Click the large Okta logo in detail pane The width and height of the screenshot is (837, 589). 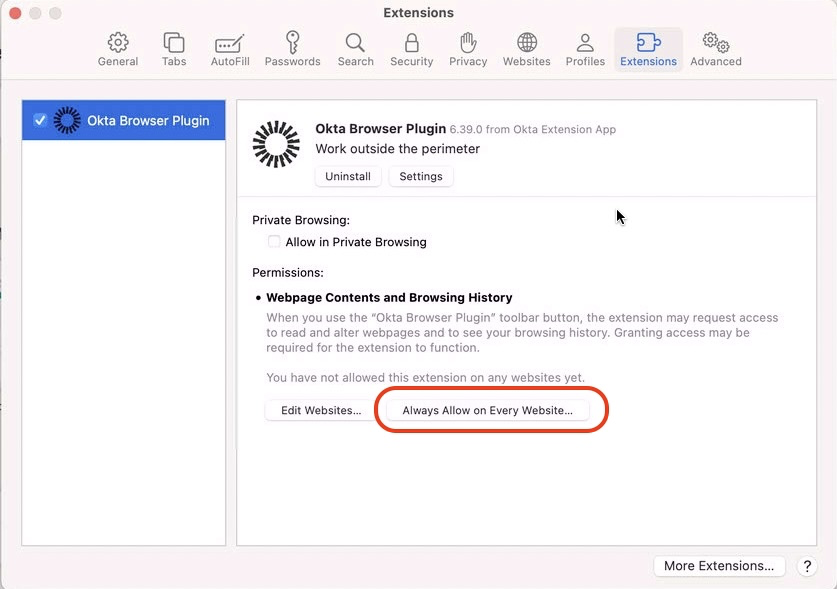276,144
